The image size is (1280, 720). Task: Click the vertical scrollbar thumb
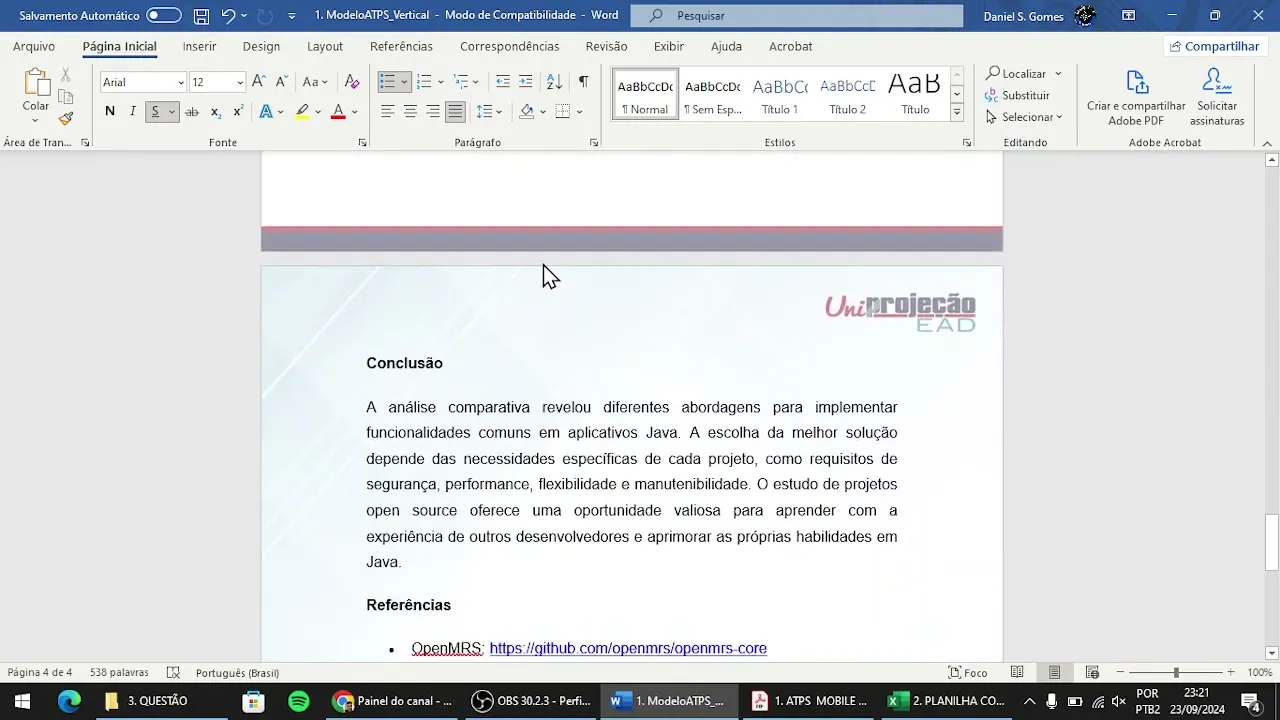click(x=1271, y=540)
